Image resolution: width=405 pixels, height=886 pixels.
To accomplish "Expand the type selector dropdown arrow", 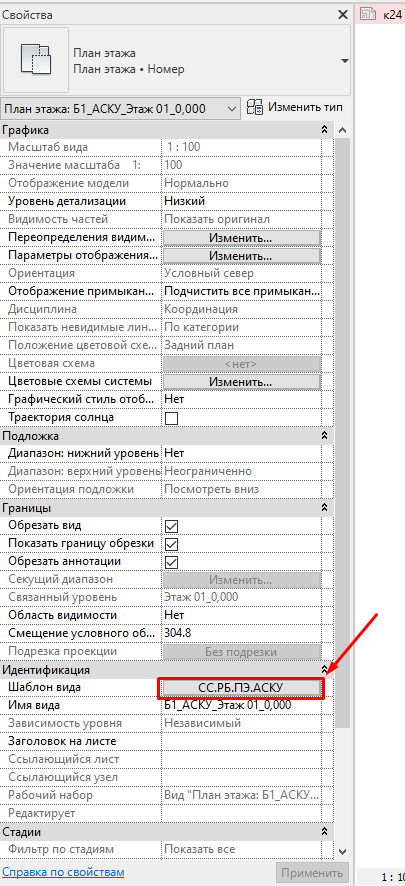I will click(345, 60).
